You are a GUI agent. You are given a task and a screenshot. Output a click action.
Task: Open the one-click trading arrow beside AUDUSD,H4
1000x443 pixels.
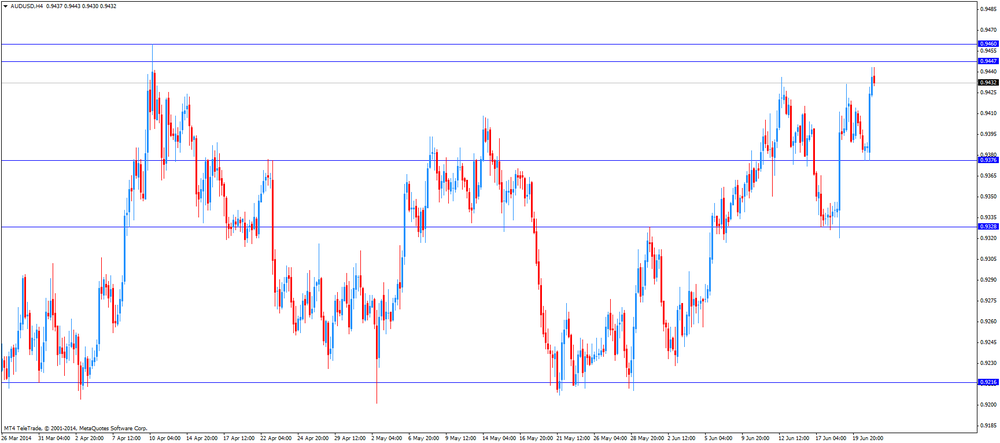click(4, 6)
